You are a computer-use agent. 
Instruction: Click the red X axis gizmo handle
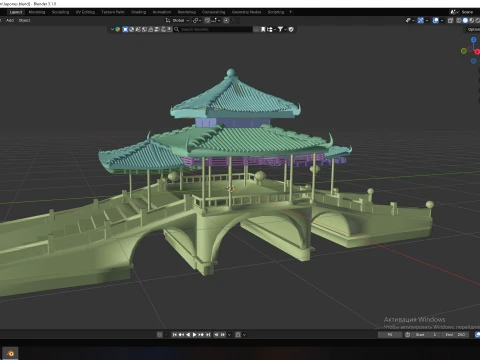point(477,51)
